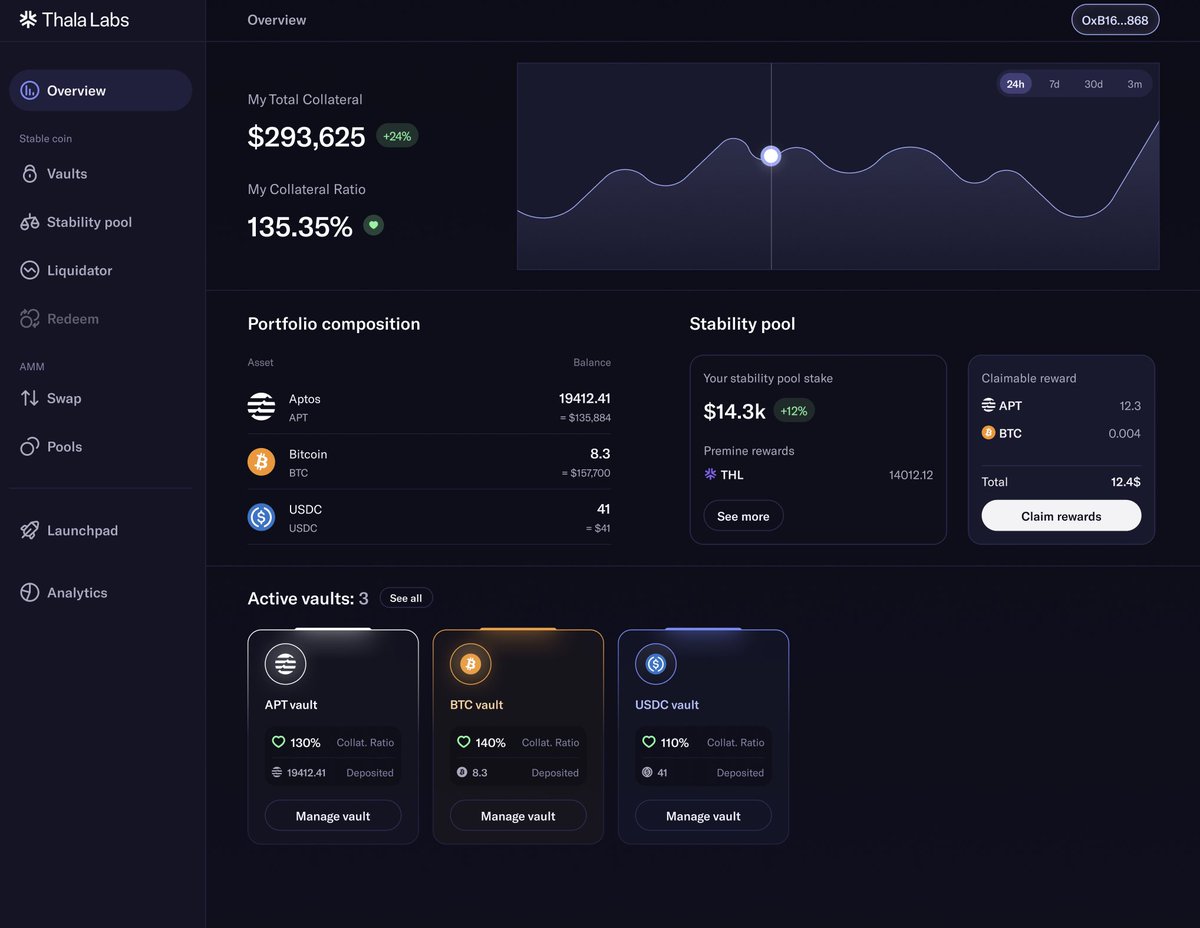Click the Swap arrows icon
This screenshot has width=1200, height=928.
pos(30,398)
